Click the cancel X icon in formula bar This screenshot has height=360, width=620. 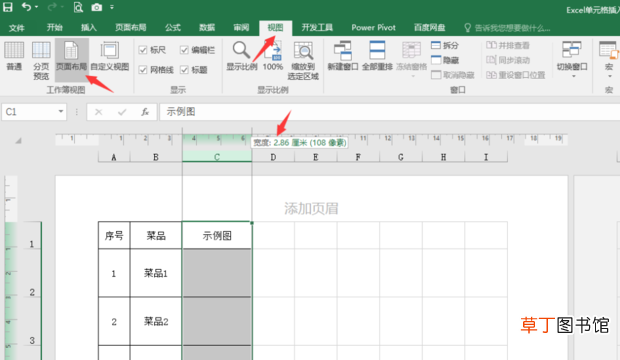point(98,112)
